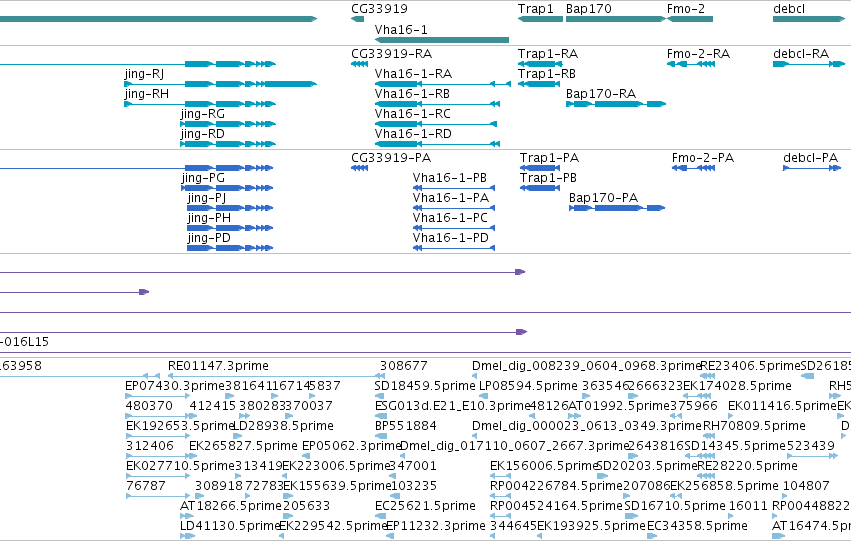
Task: Click protein Fmo-2-PA label
Action: (703, 158)
